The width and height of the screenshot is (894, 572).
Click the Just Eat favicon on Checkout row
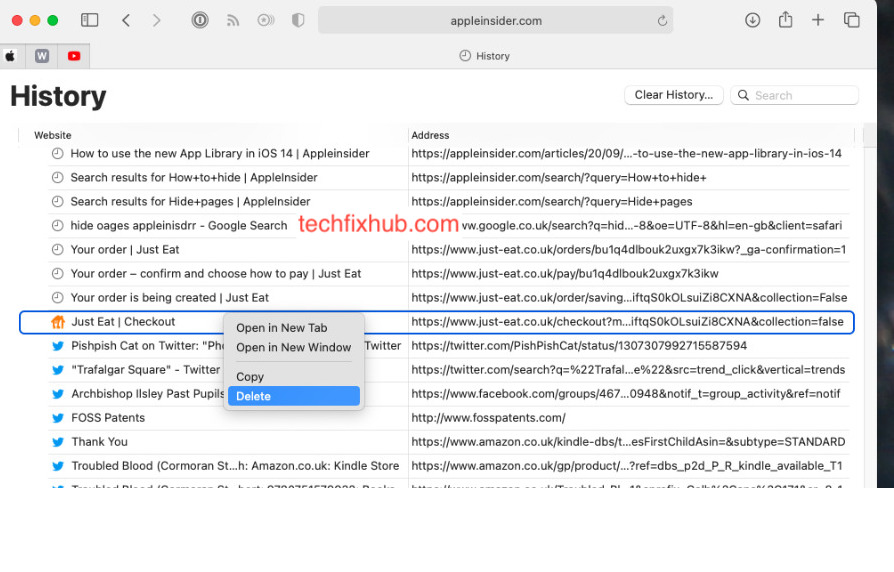coord(58,322)
